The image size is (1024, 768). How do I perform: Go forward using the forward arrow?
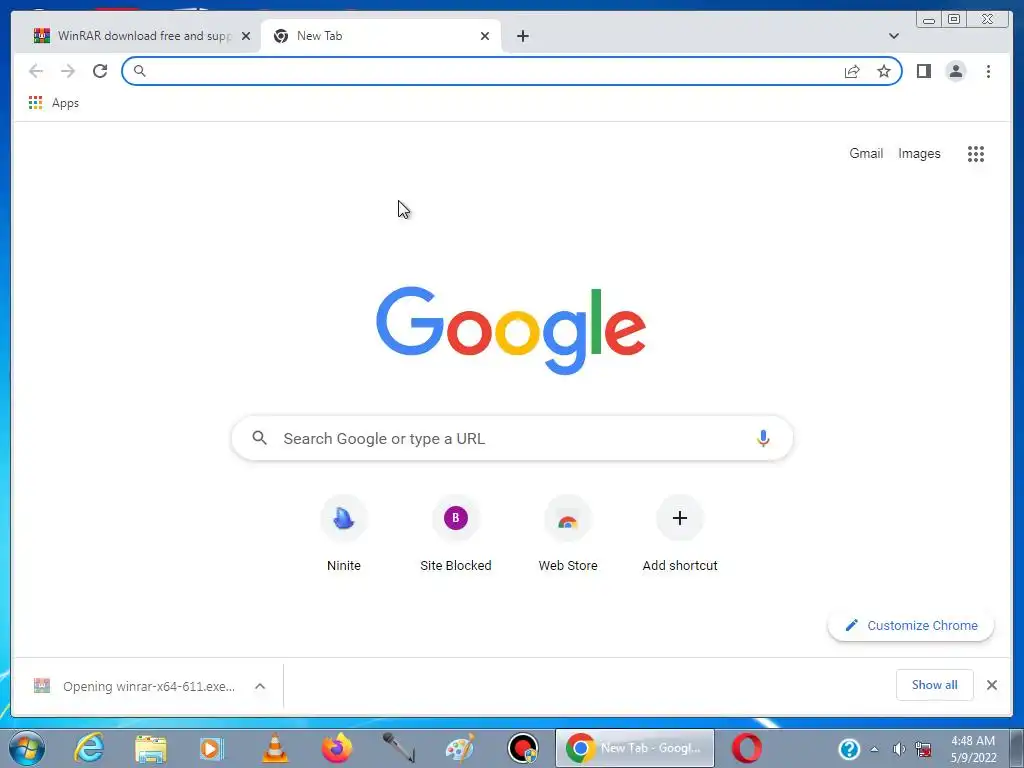[68, 71]
